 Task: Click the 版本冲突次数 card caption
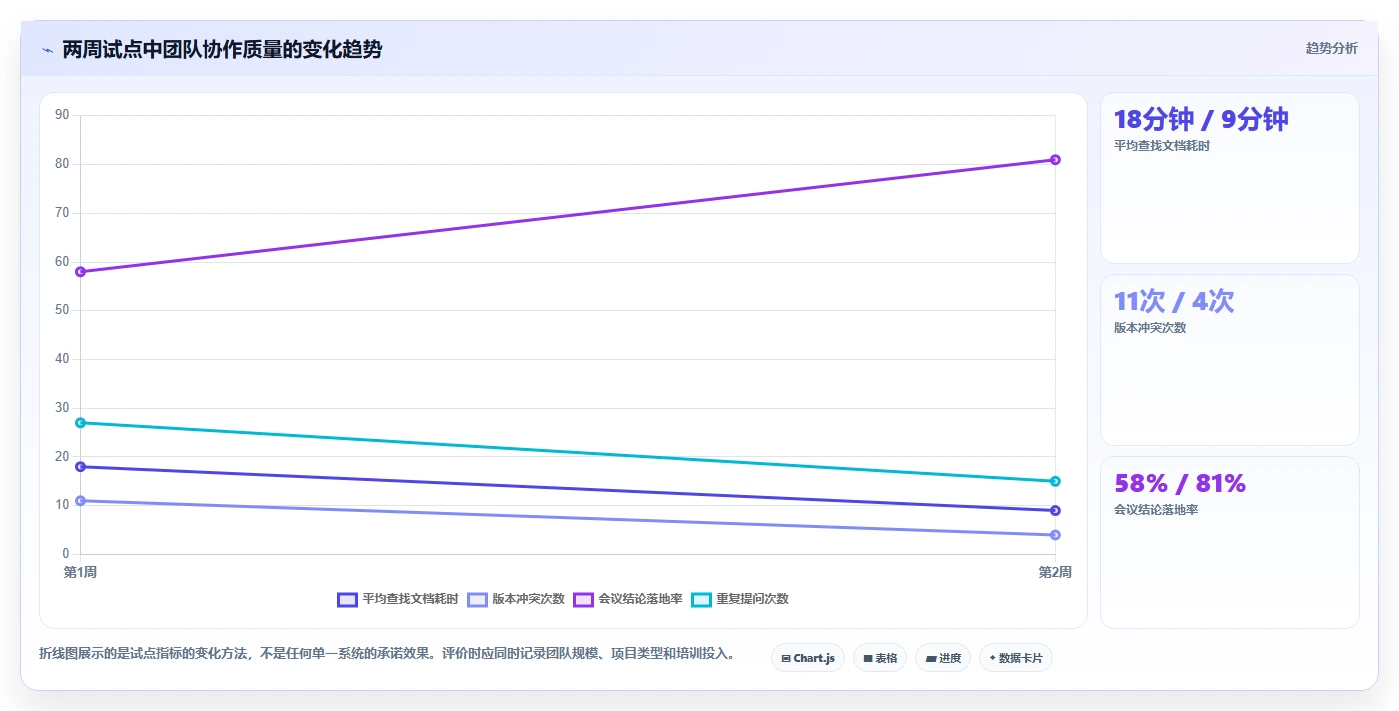(1150, 328)
